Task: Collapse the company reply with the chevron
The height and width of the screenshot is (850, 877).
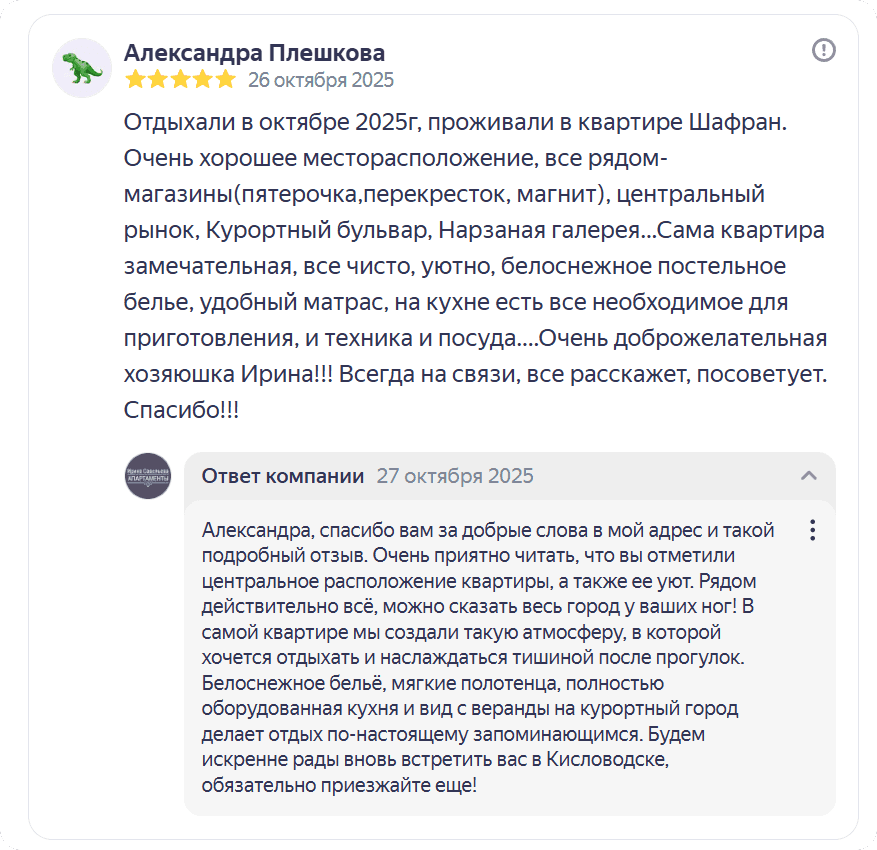Action: 809,476
